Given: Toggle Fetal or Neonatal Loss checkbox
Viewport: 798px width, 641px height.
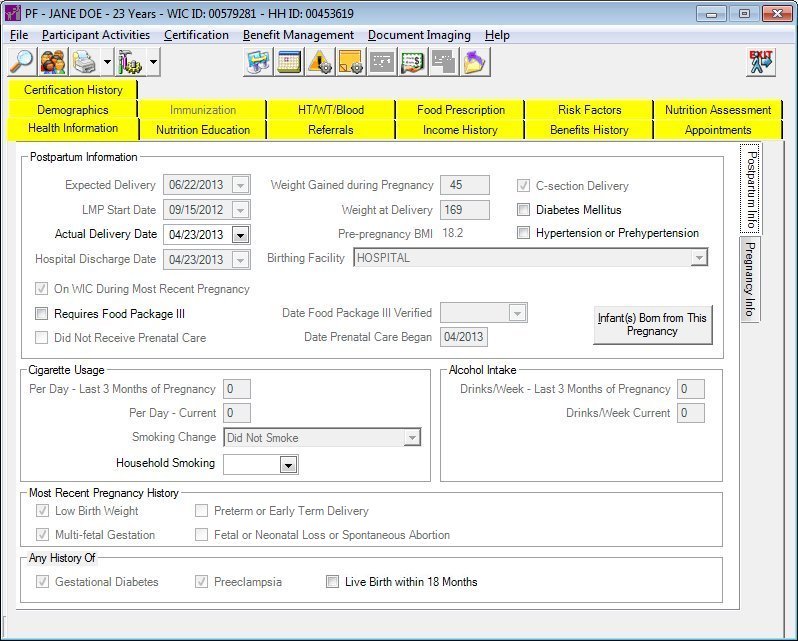Looking at the screenshot, I should [x=202, y=534].
